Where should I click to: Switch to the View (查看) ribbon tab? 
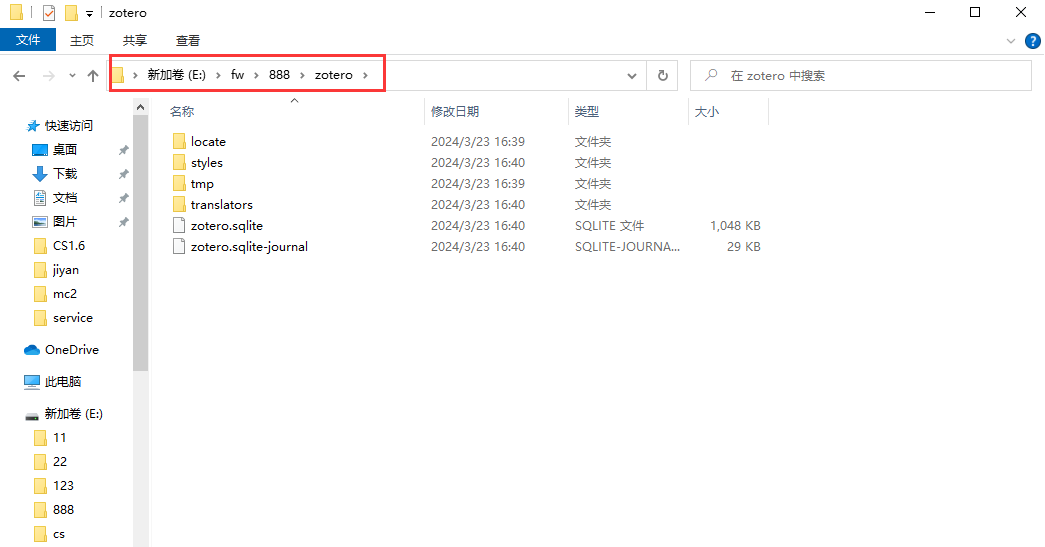pos(188,41)
